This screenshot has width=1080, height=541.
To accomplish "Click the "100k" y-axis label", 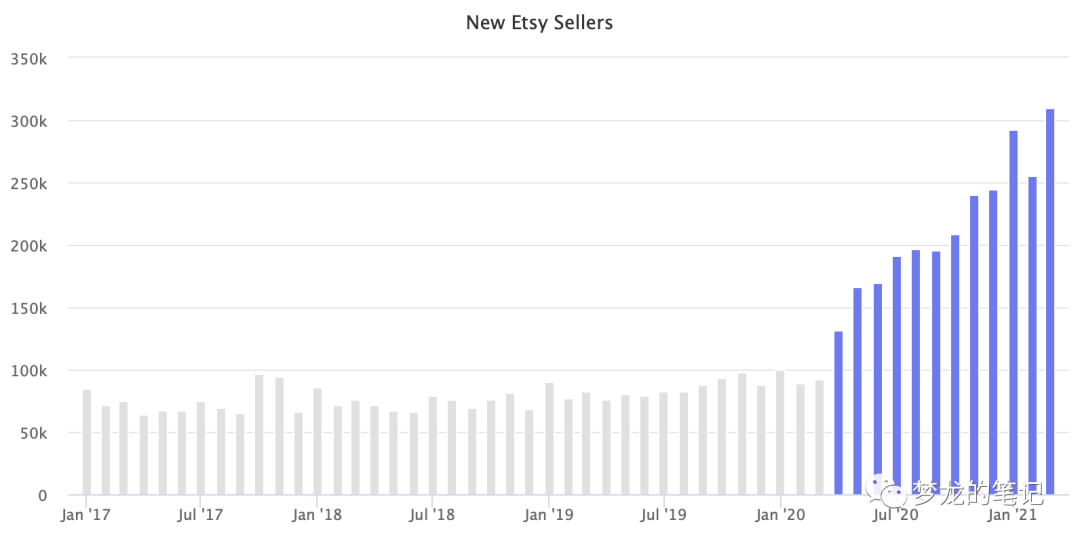I will click(x=28, y=371).
